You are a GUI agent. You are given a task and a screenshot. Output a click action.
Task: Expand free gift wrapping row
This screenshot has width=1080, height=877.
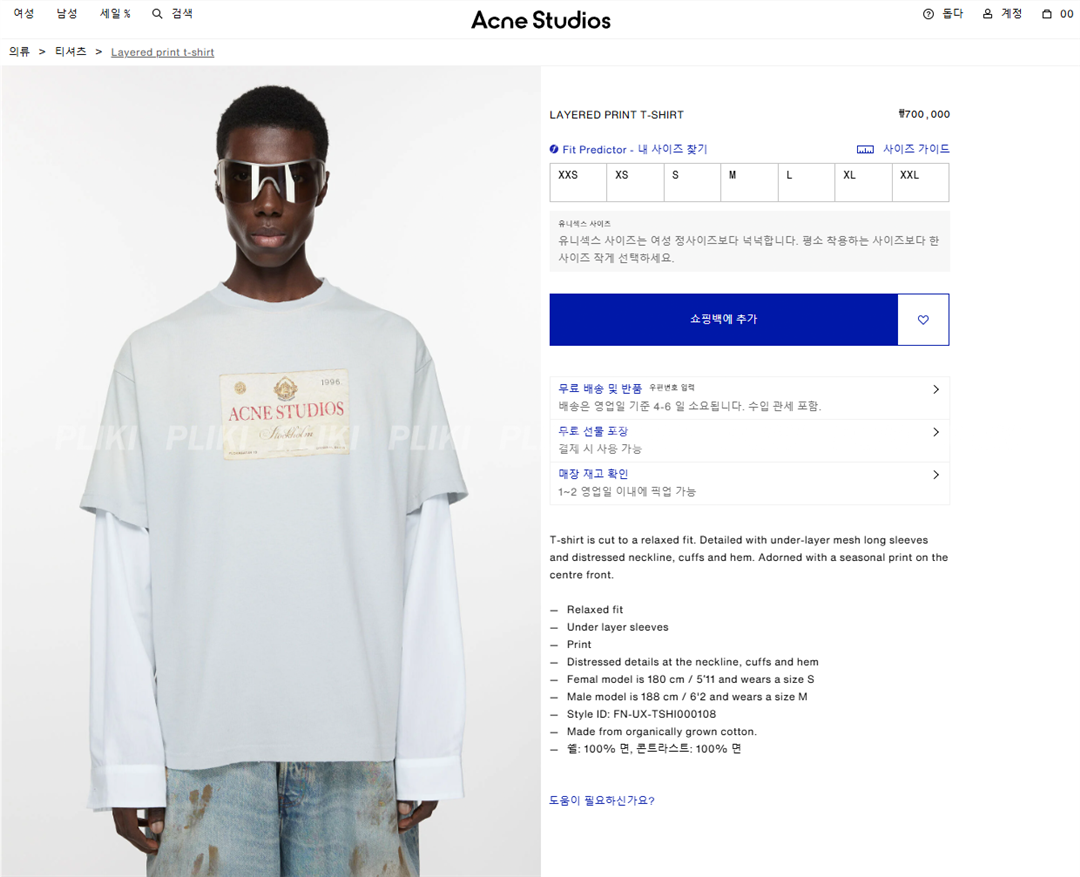749,441
